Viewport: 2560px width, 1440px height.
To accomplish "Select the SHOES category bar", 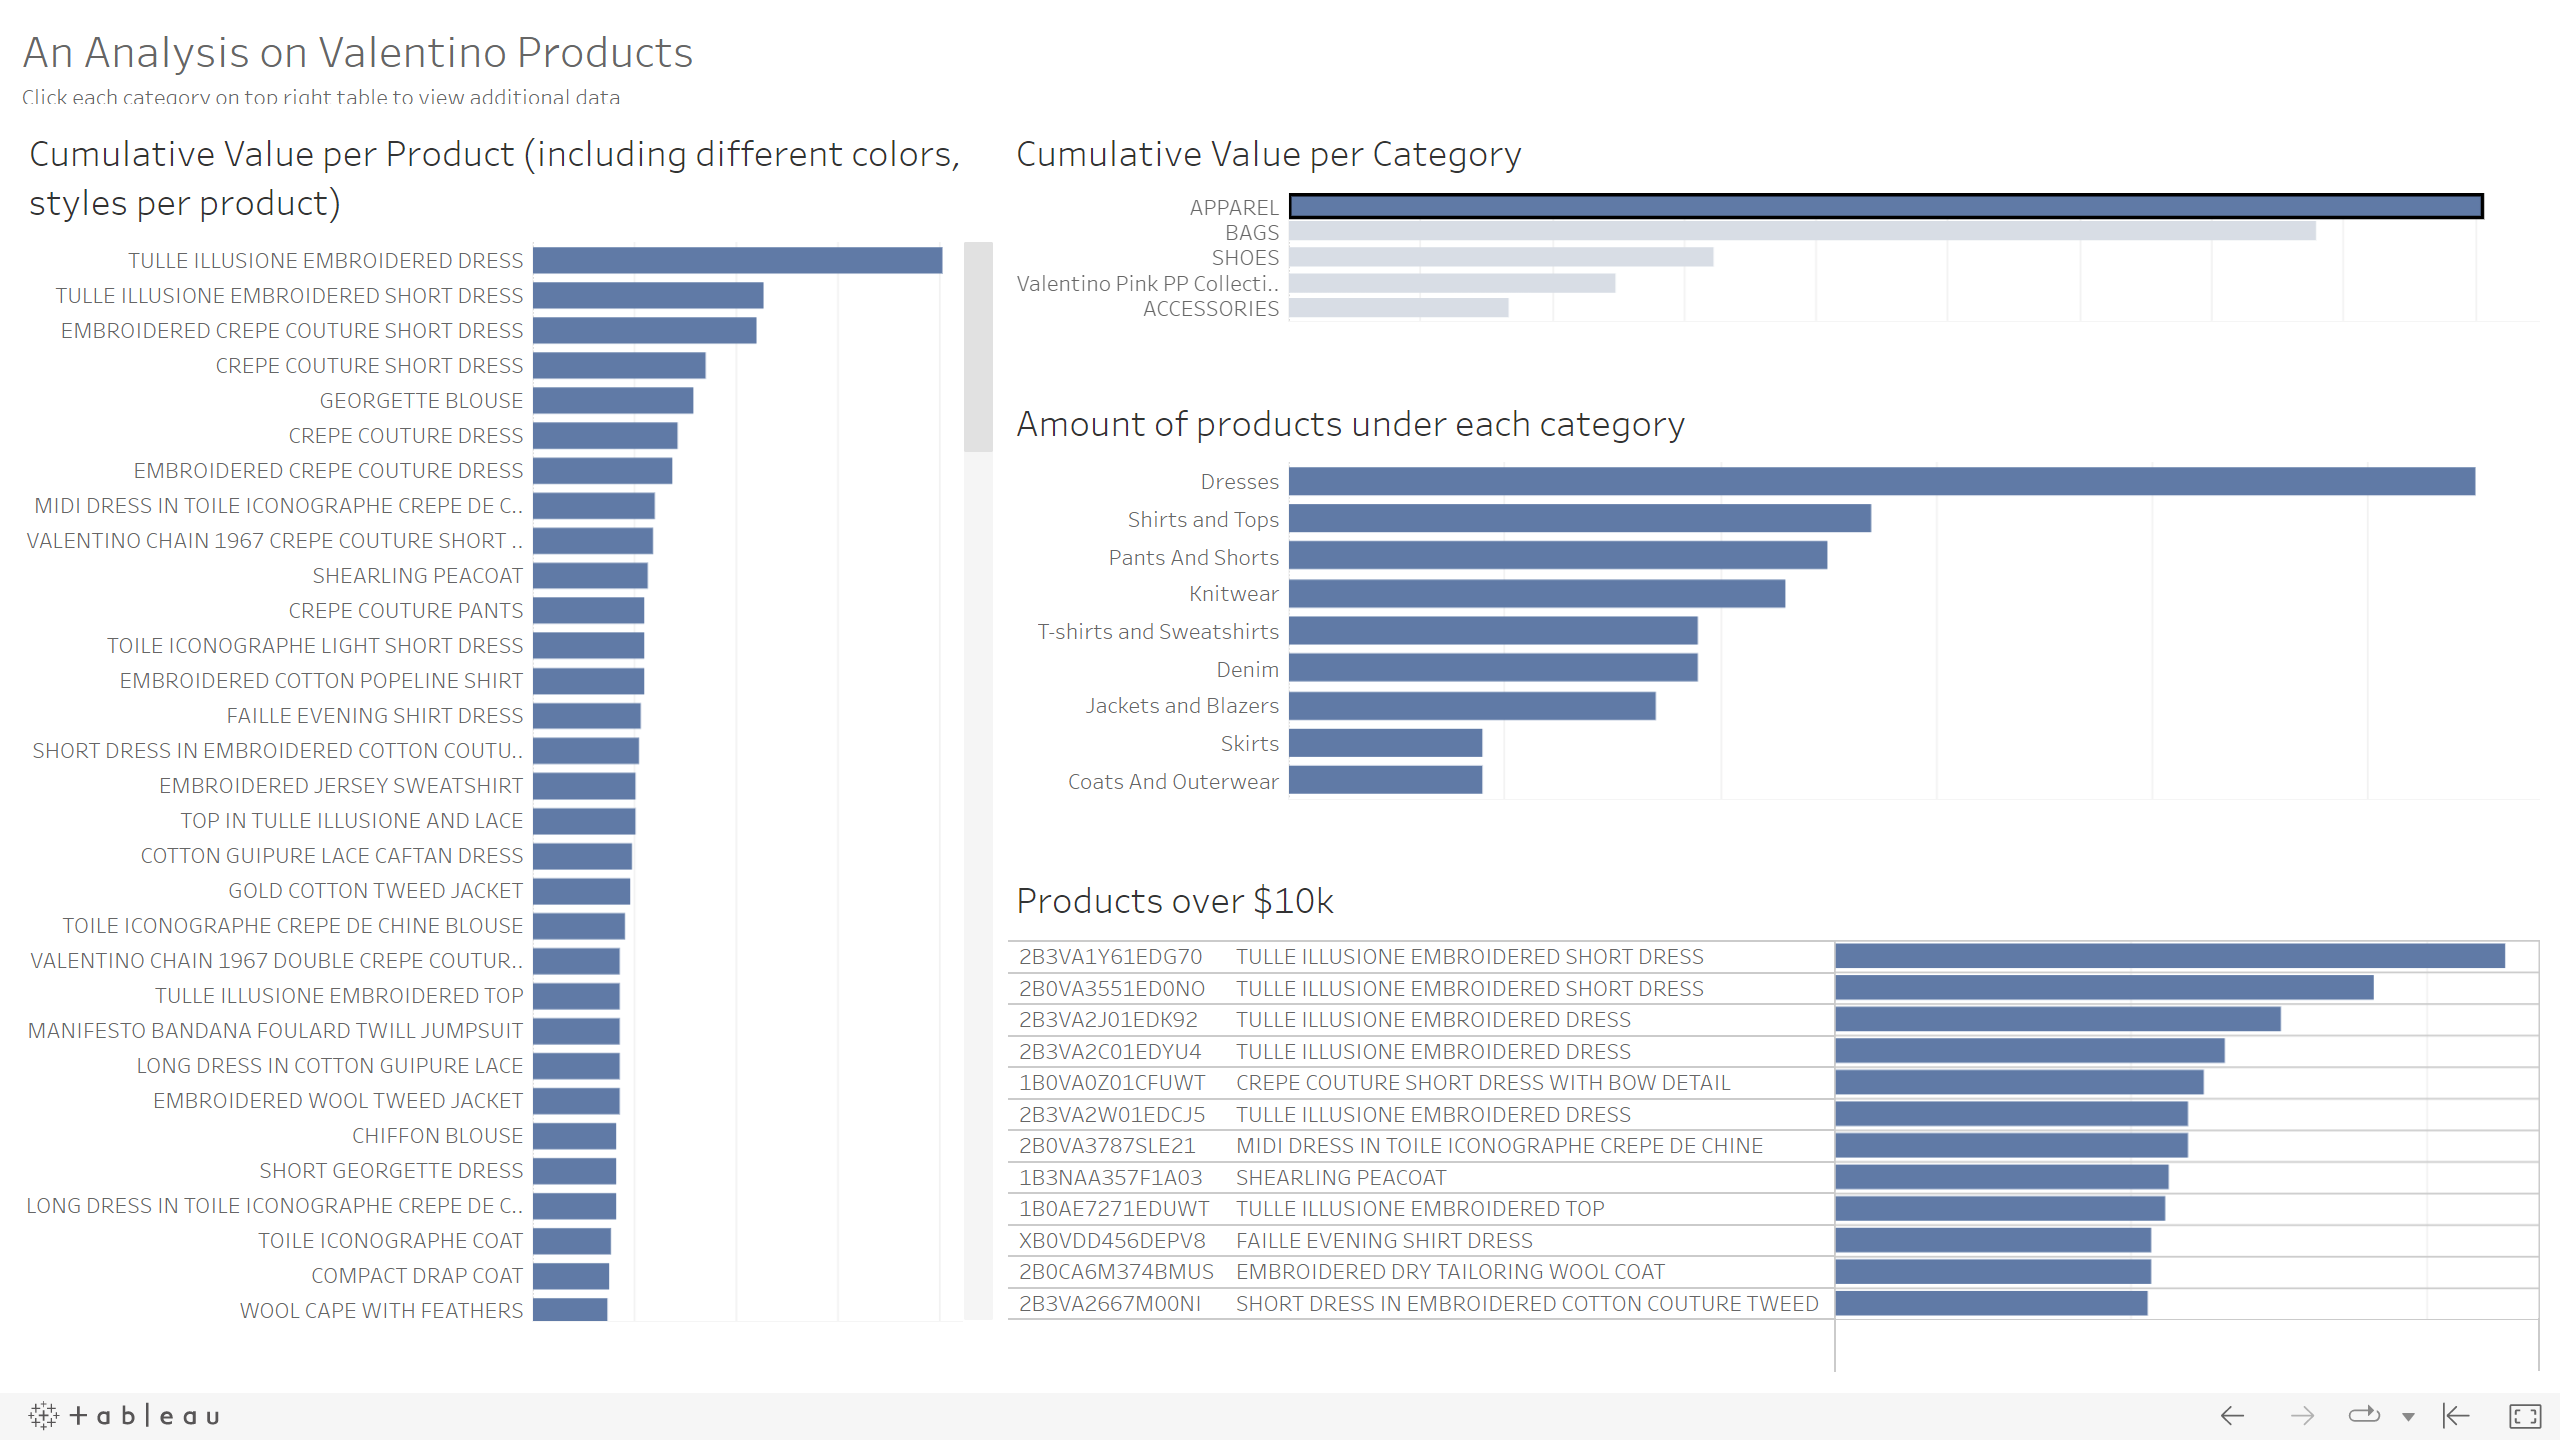I will [1501, 257].
